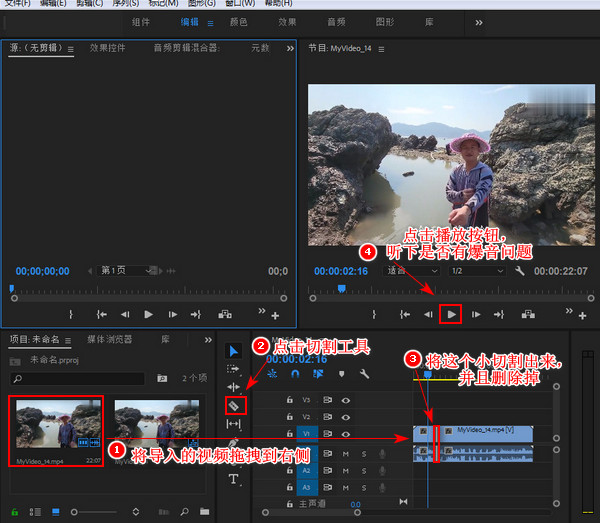The width and height of the screenshot is (600, 523).
Task: Open the Effect Controls tab
Action: point(108,48)
